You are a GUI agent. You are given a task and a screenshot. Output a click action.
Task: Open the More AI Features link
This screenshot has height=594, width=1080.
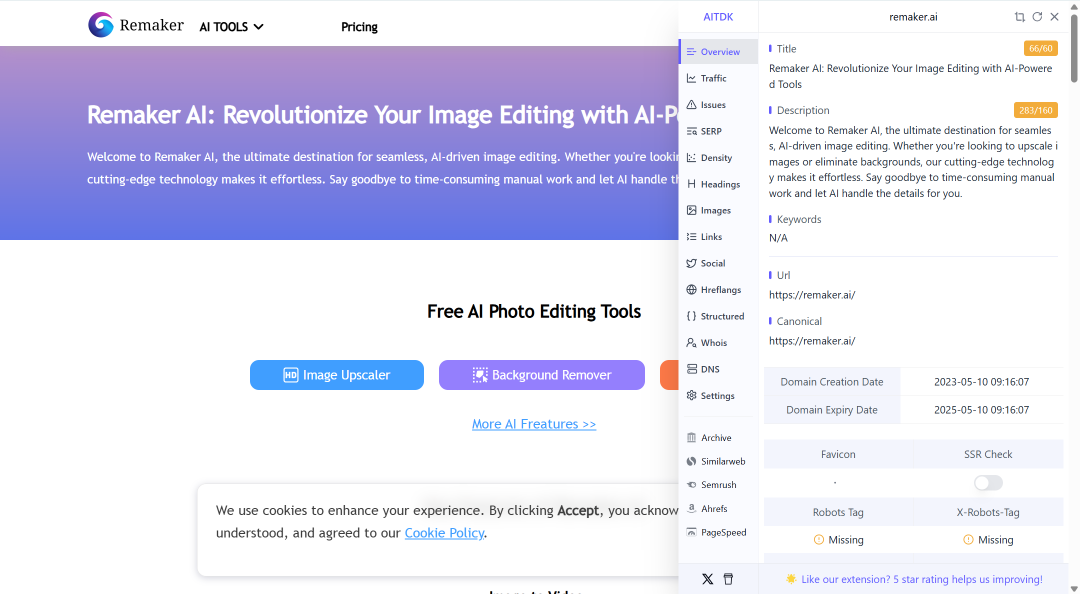534,424
